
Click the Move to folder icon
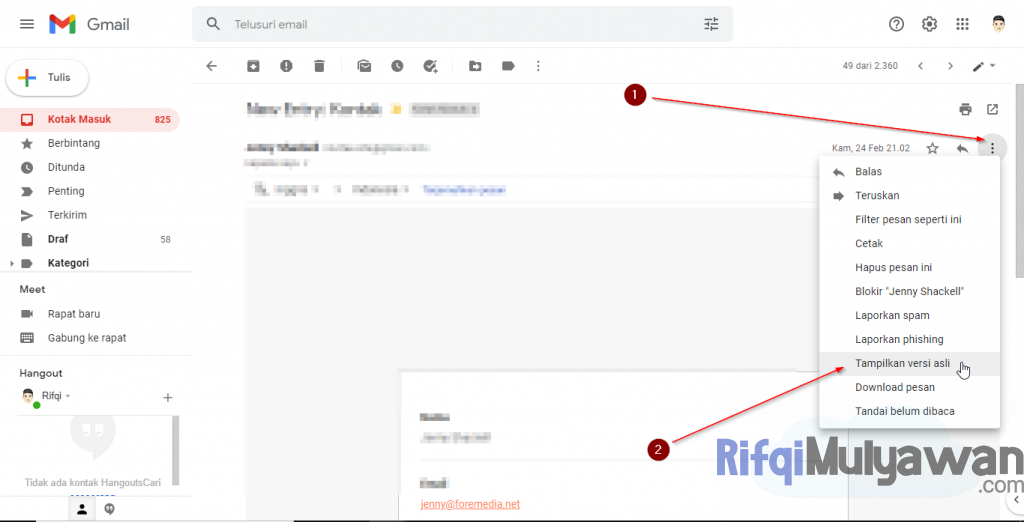(x=475, y=66)
